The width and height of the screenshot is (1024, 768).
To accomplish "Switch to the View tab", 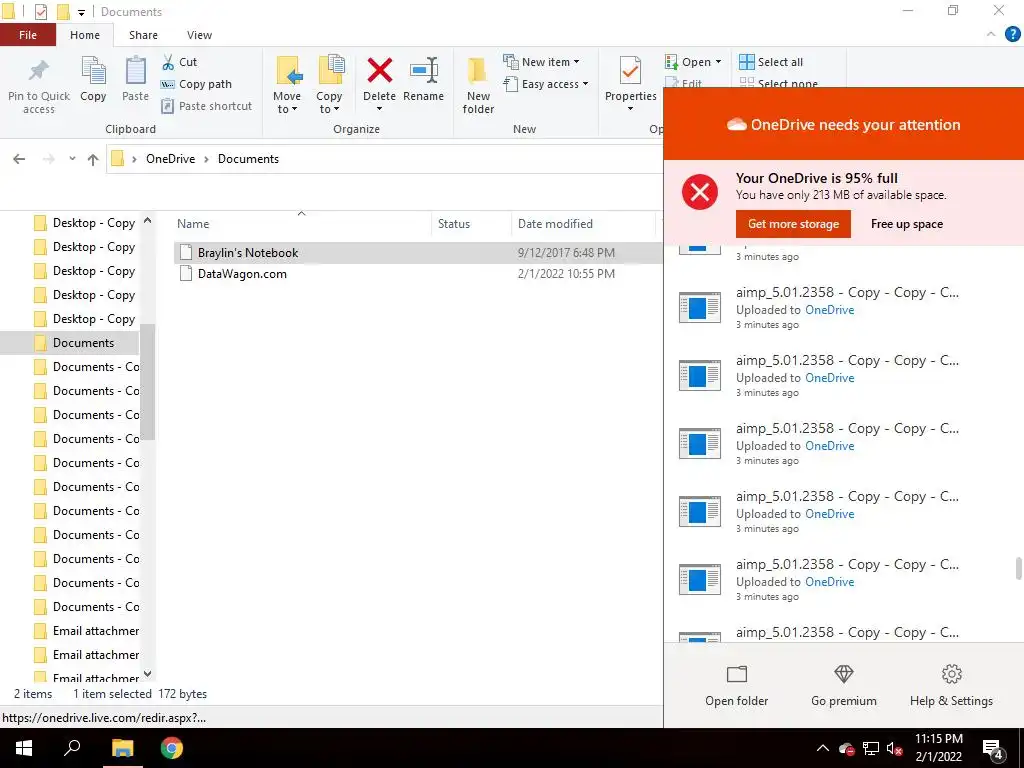I will tap(199, 35).
